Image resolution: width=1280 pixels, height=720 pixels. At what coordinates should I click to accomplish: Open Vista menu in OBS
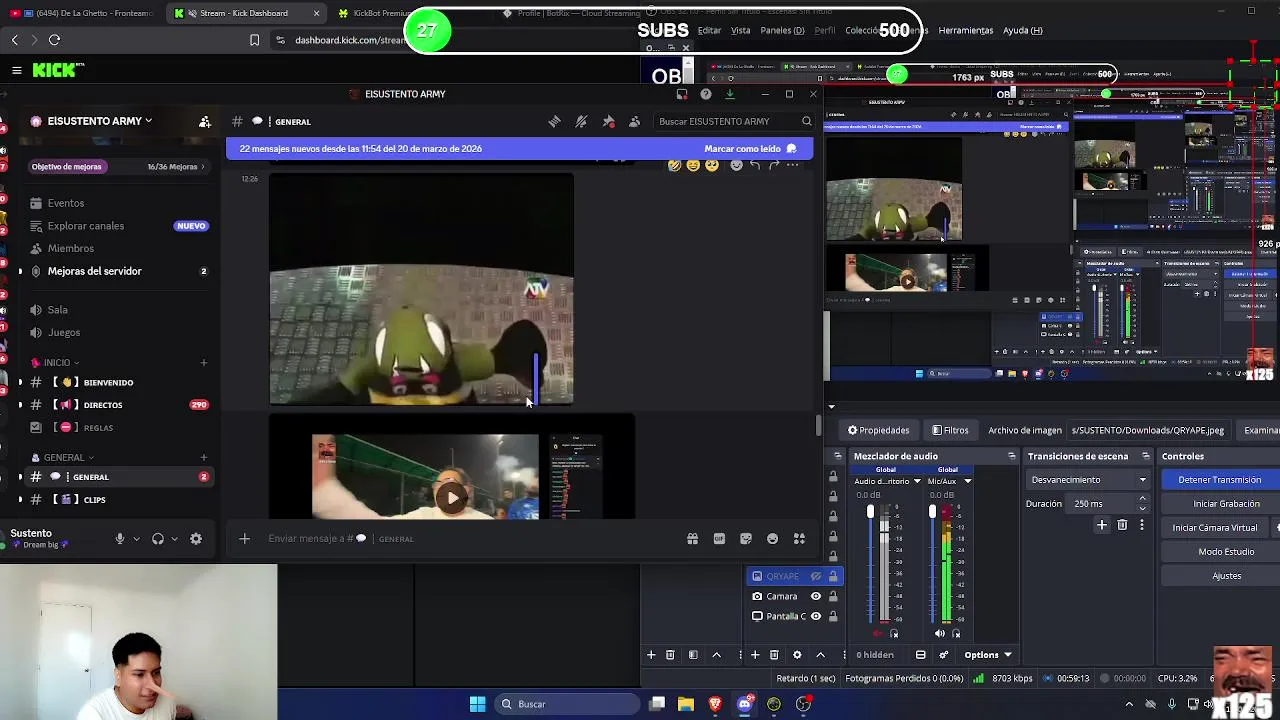(x=740, y=30)
